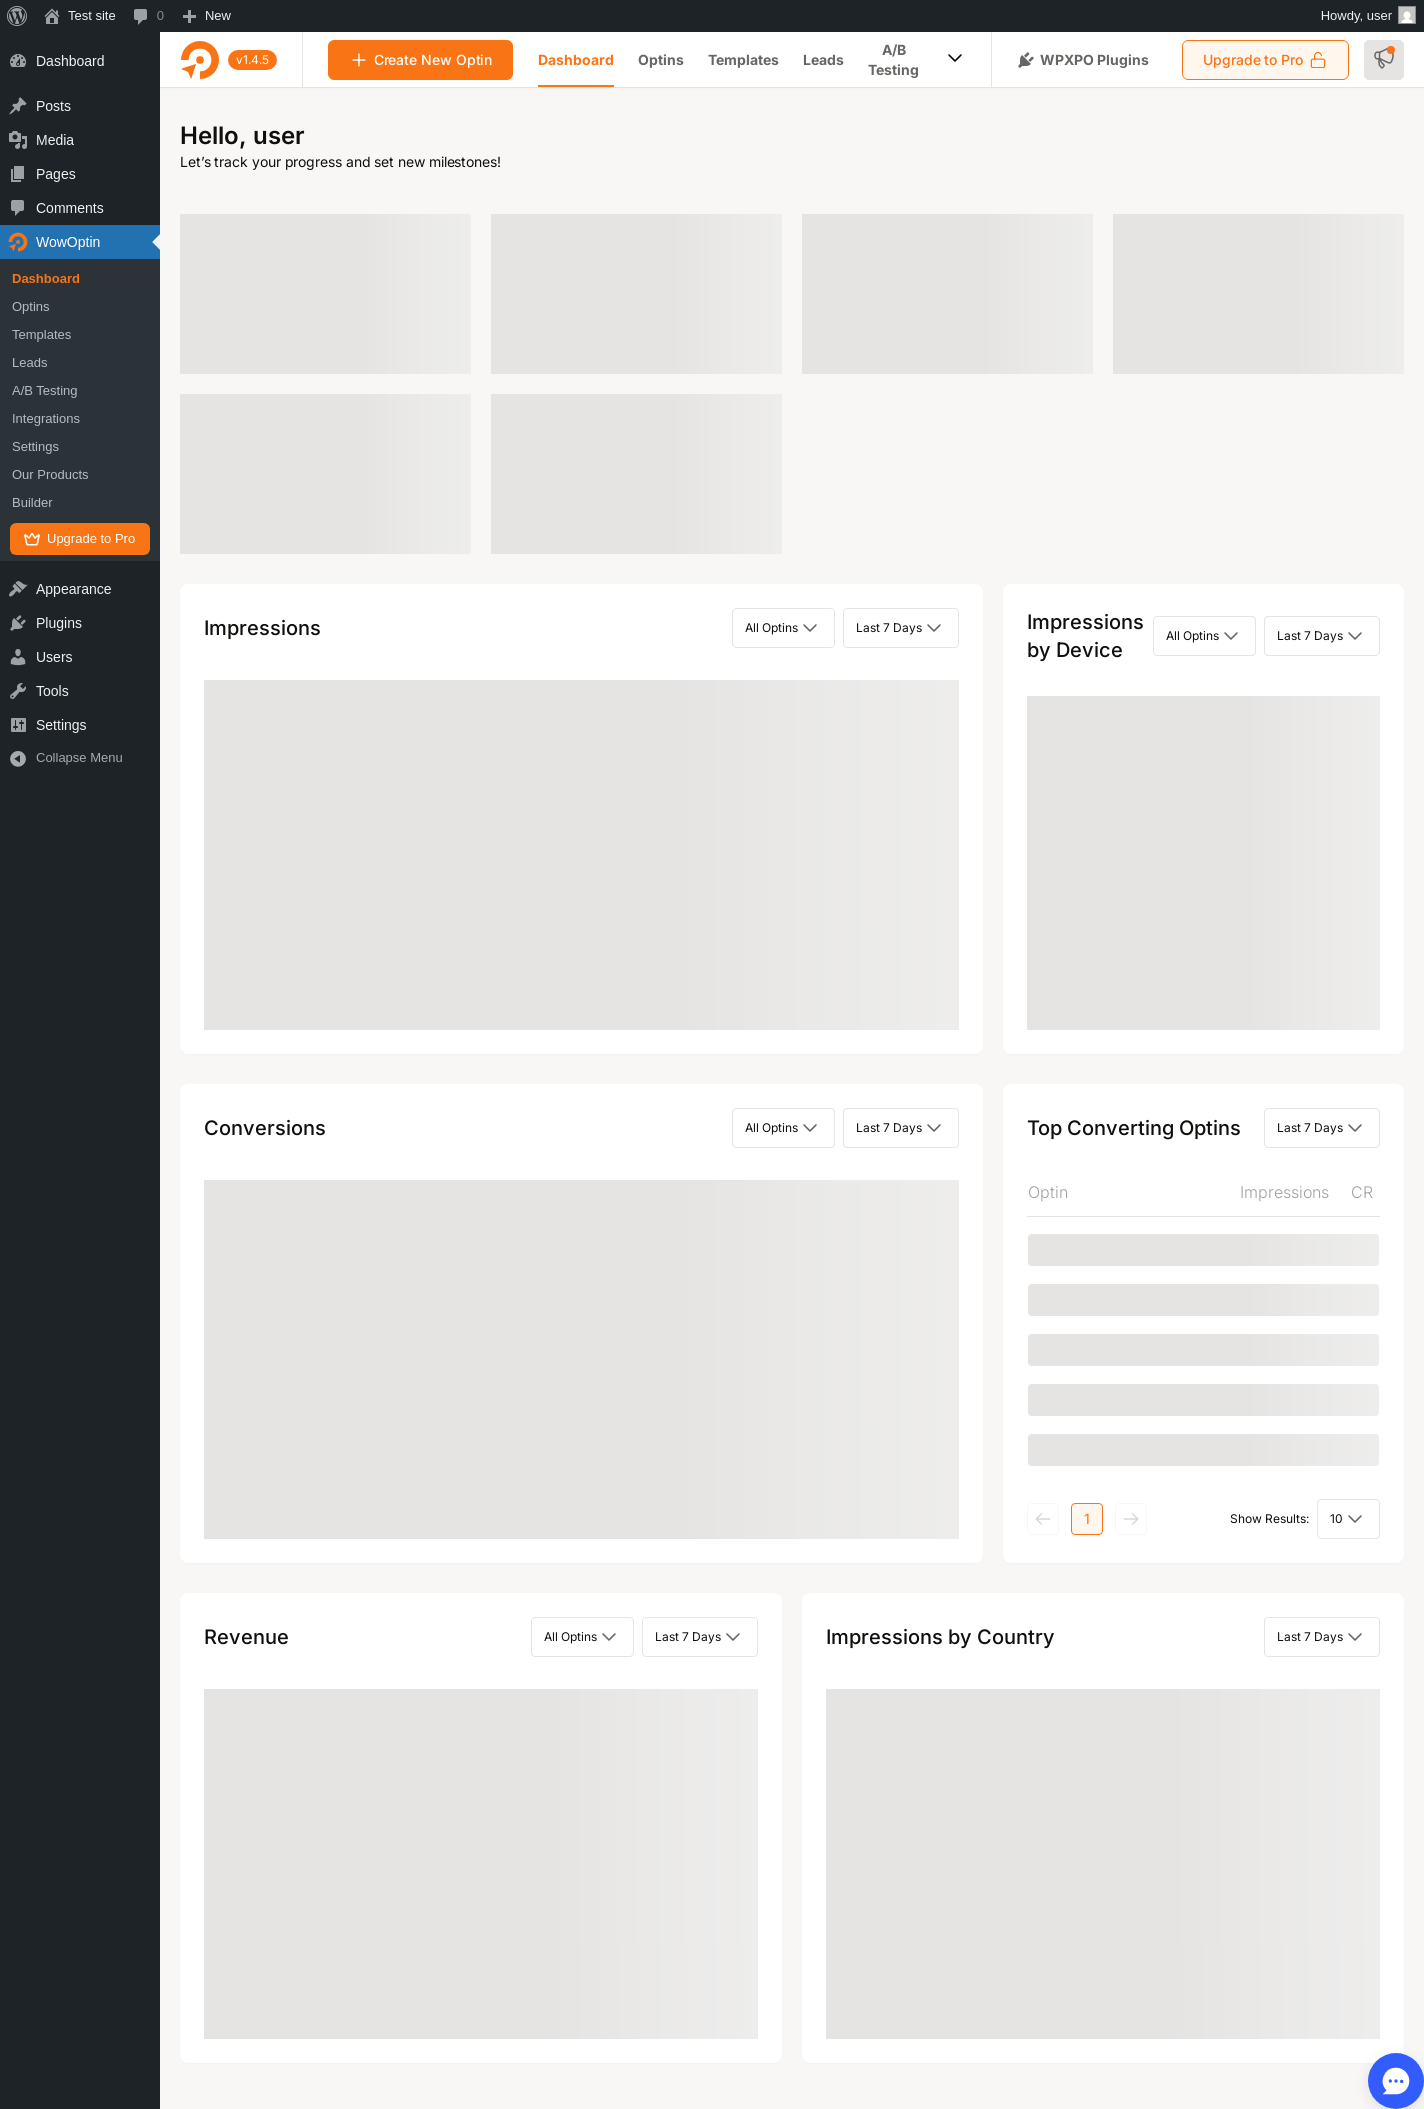The width and height of the screenshot is (1424, 2109).
Task: Click the Pages icon in sidebar
Action: coord(18,174)
